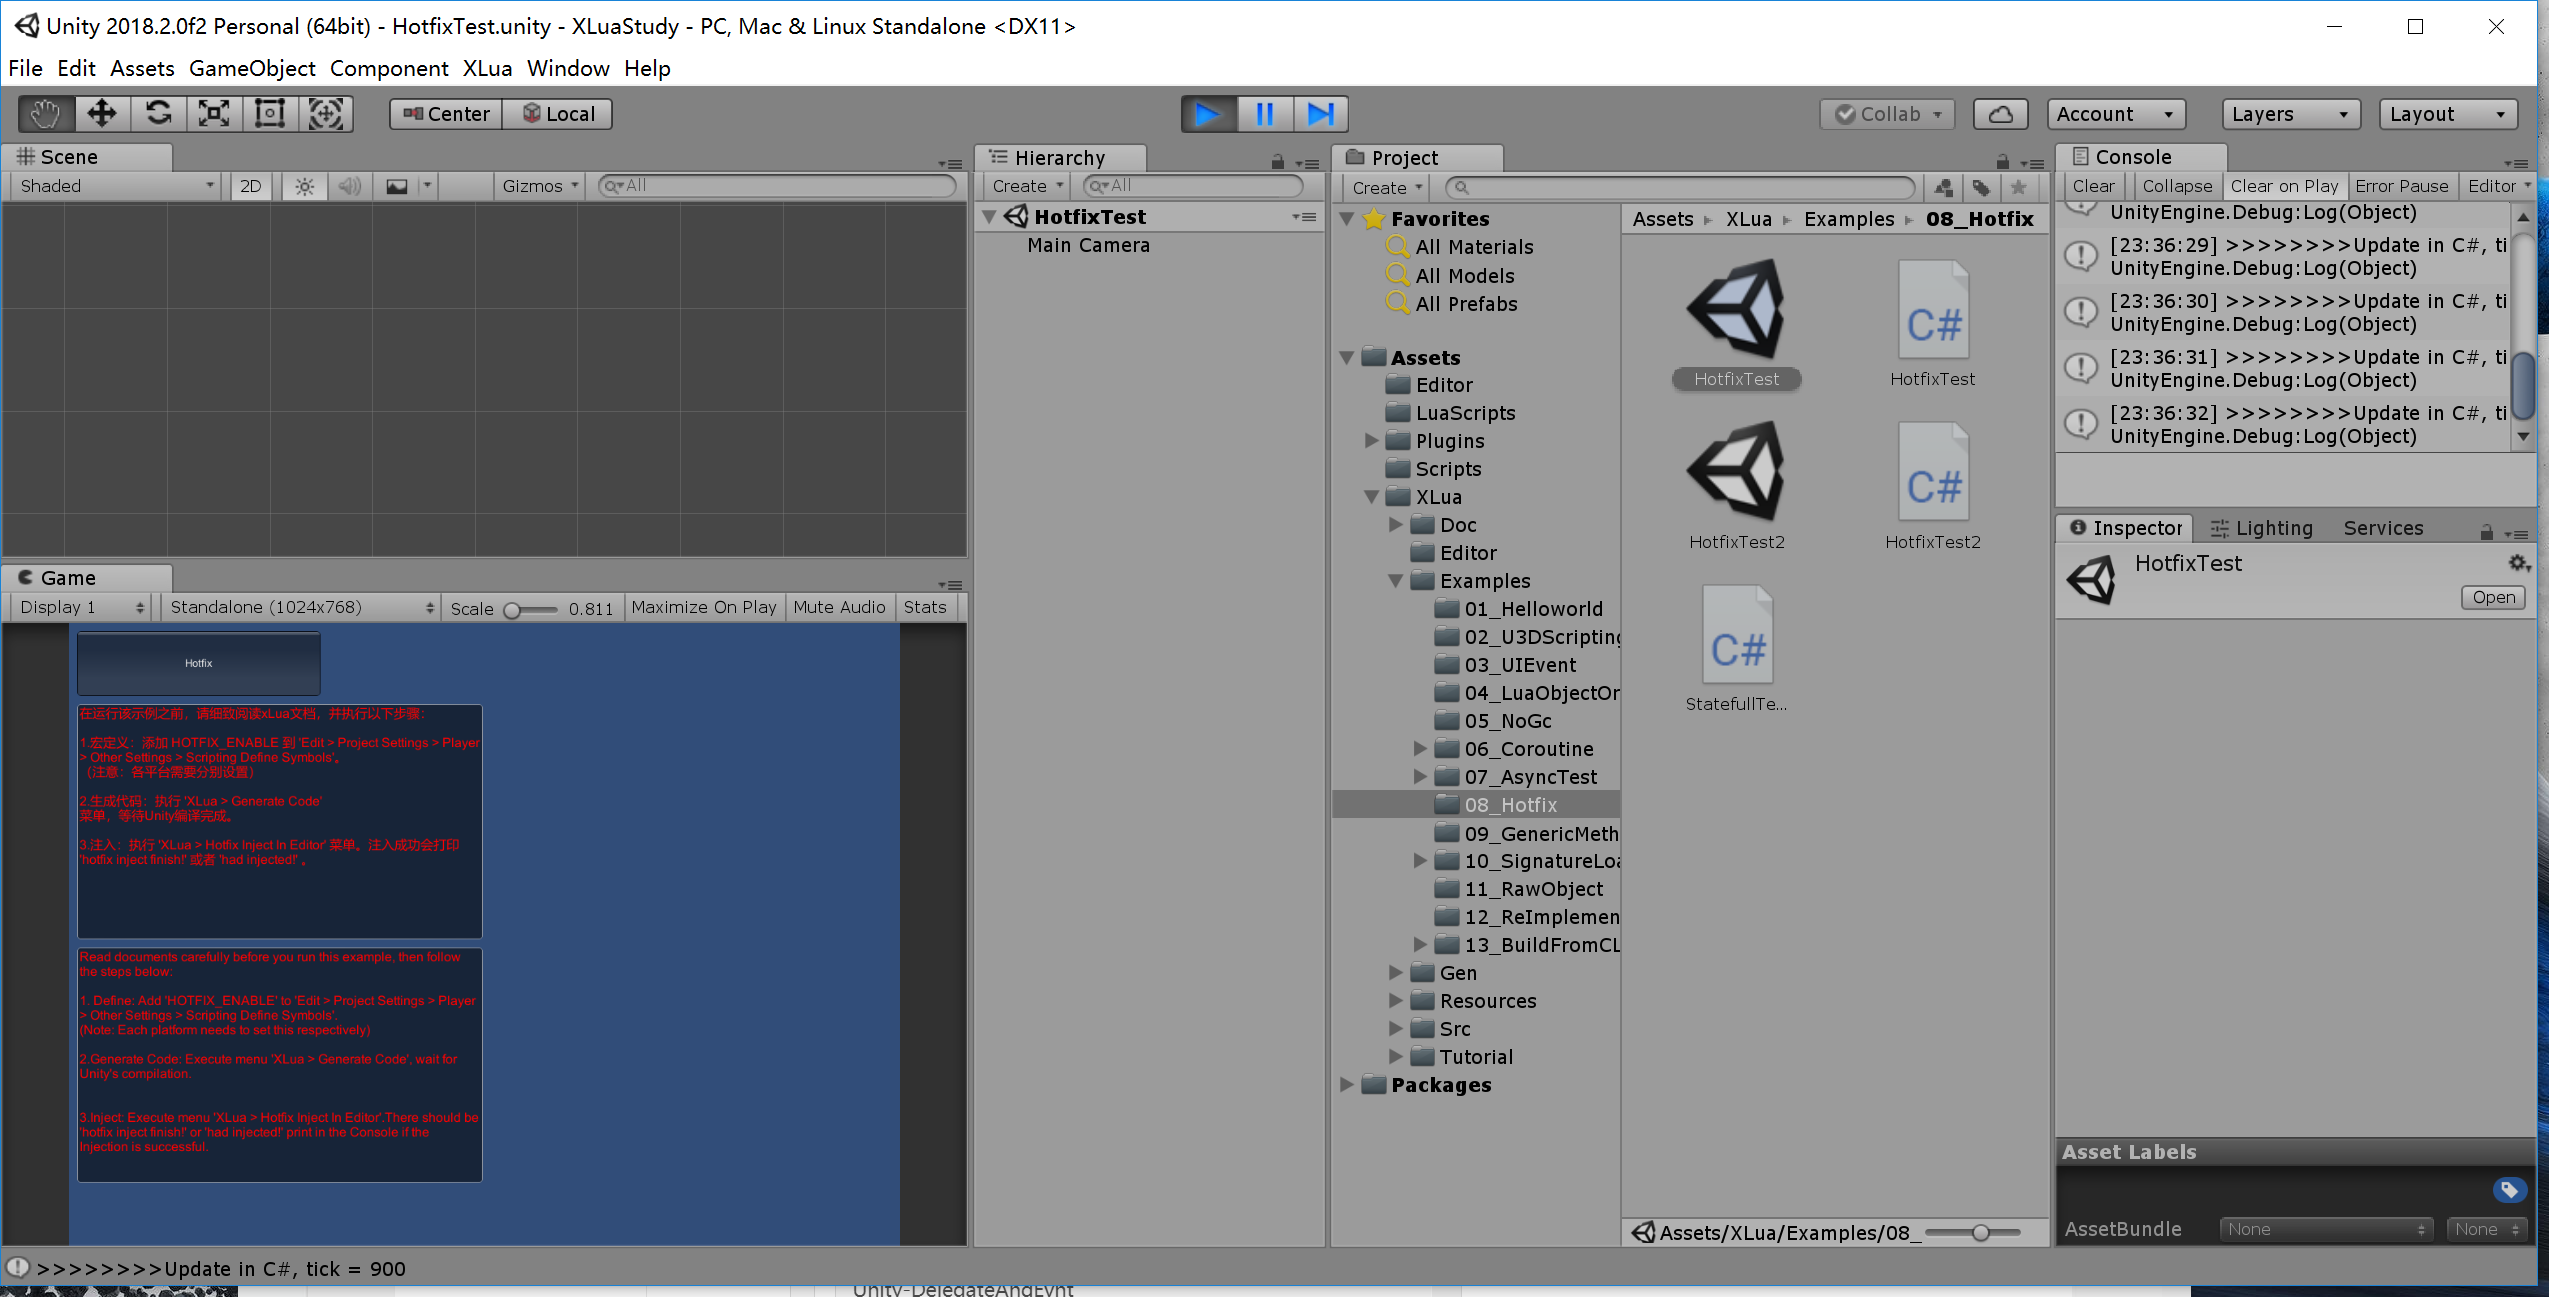
Task: Open Unity cloud services
Action: coord(1999,113)
